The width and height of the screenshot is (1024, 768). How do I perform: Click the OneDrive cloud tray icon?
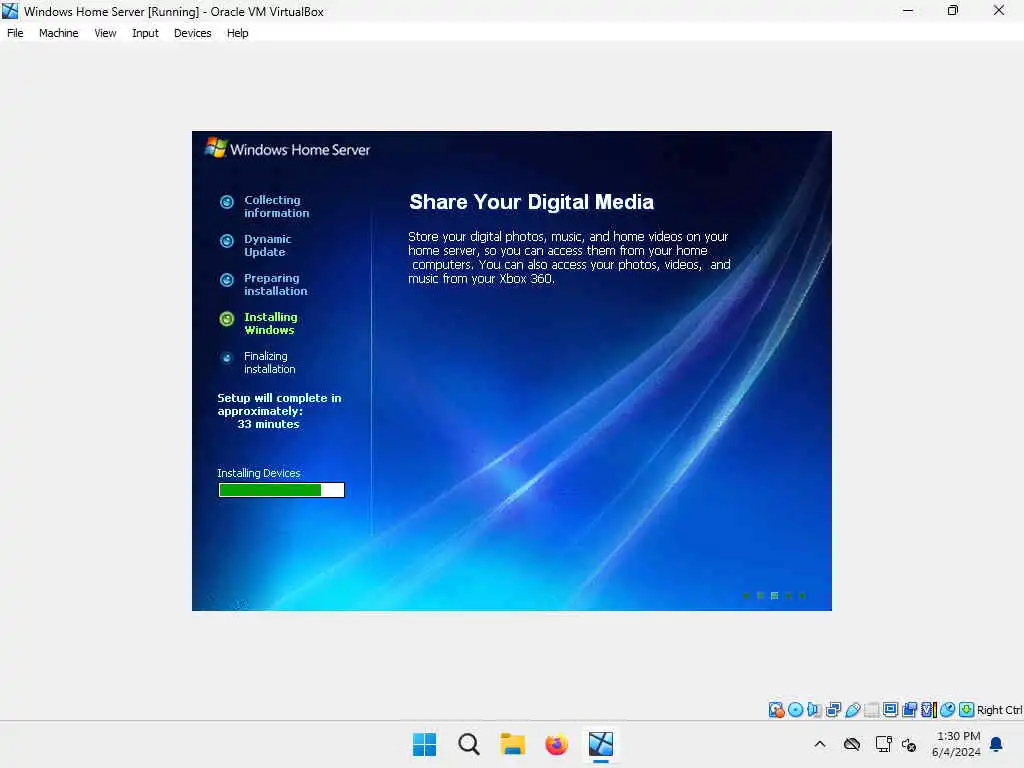[x=852, y=744]
